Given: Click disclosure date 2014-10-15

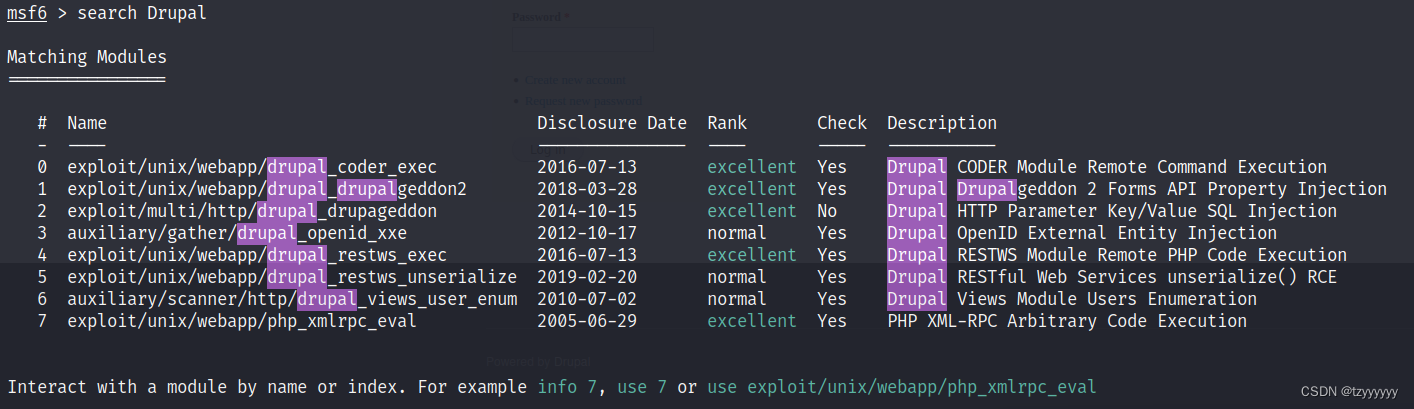Looking at the screenshot, I should [x=587, y=211].
